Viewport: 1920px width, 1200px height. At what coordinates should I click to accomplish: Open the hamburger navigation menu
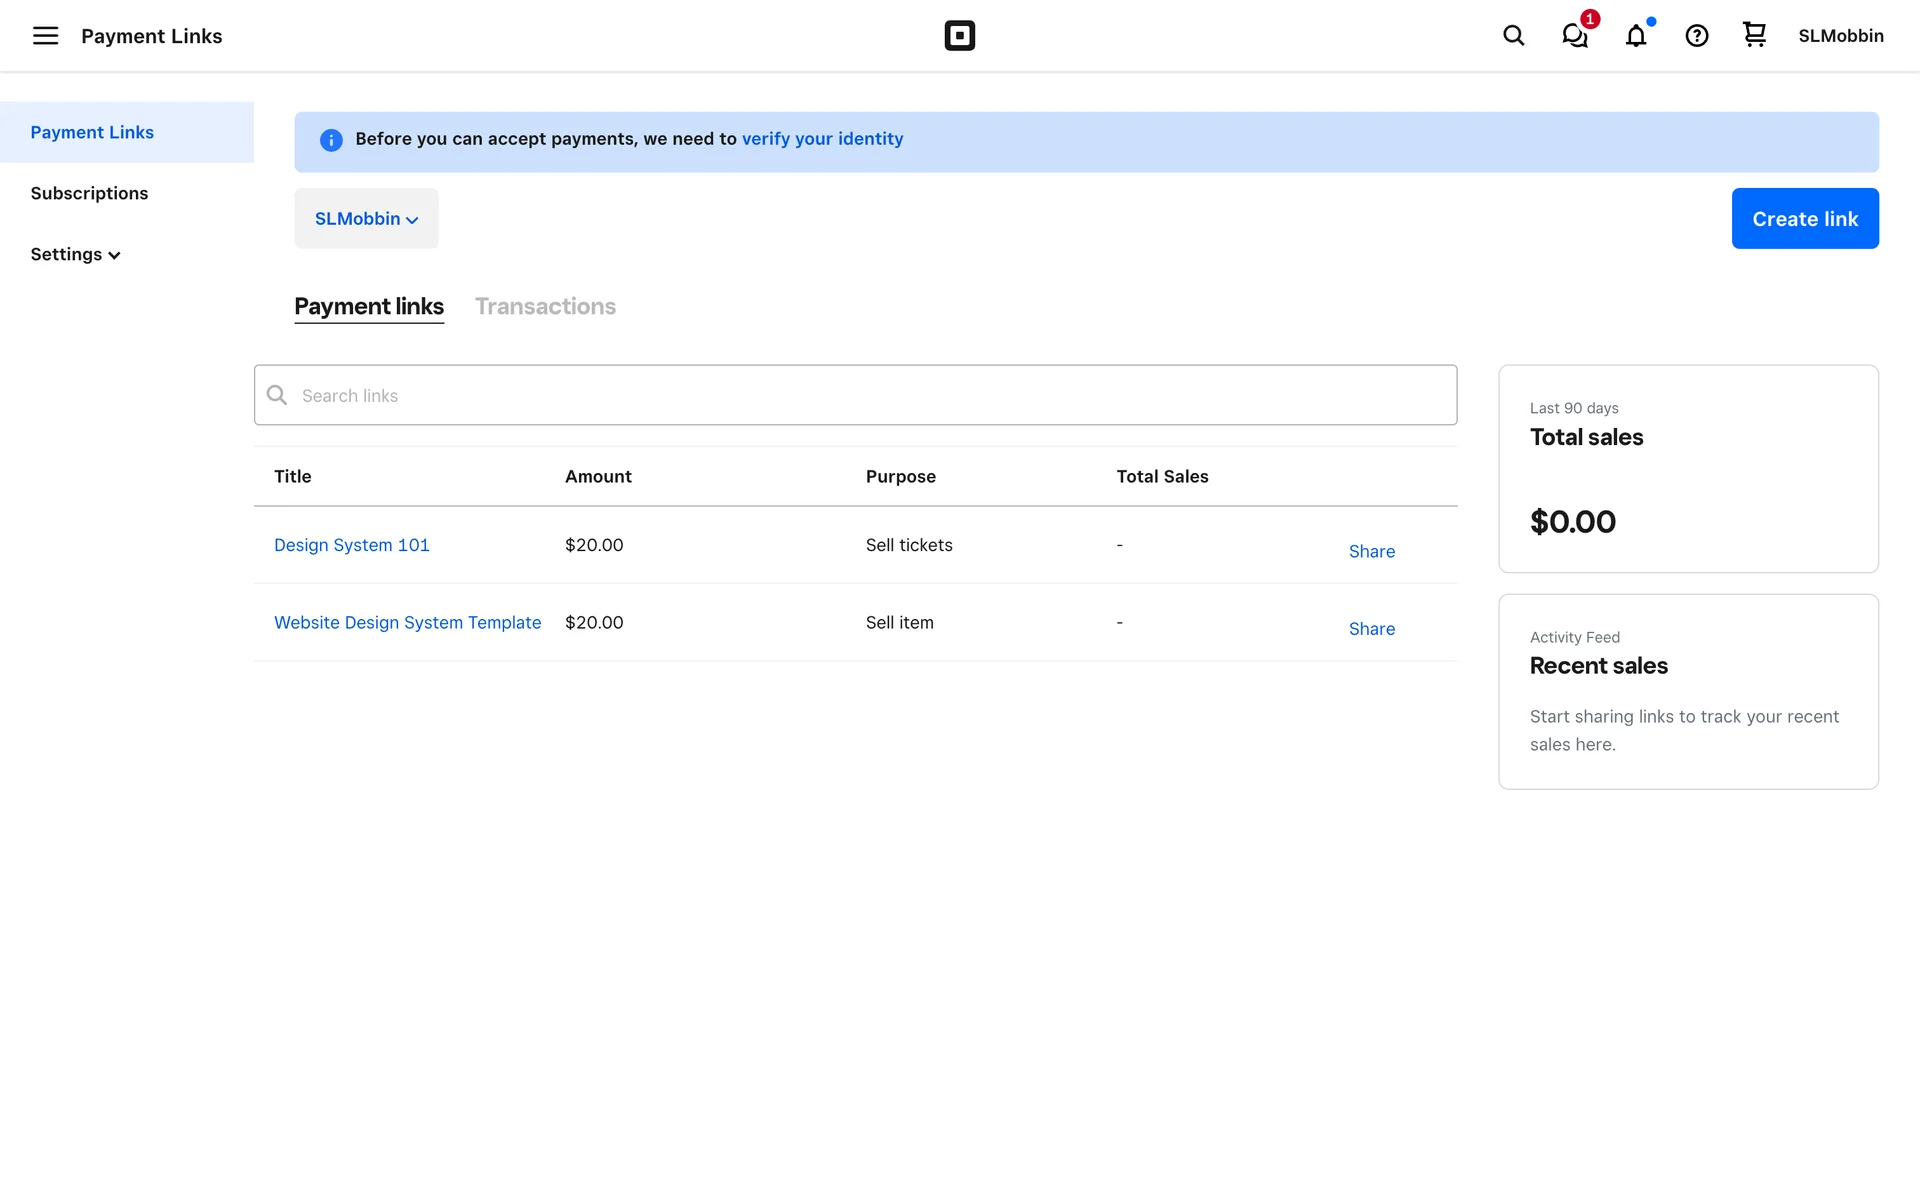pyautogui.click(x=45, y=36)
